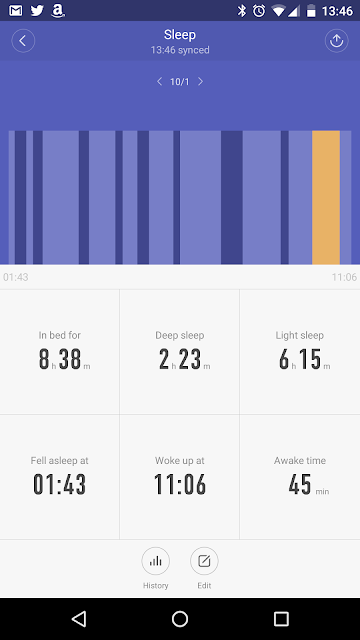Tap the widest dark deep-sleep bar
Screen dimensions: 360x640
click(232, 198)
